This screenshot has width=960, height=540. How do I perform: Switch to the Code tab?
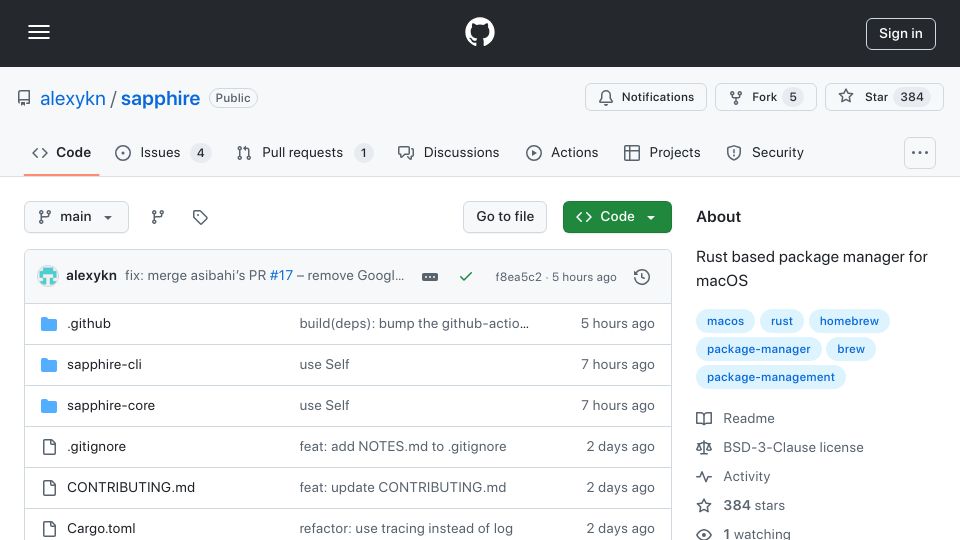pos(61,152)
